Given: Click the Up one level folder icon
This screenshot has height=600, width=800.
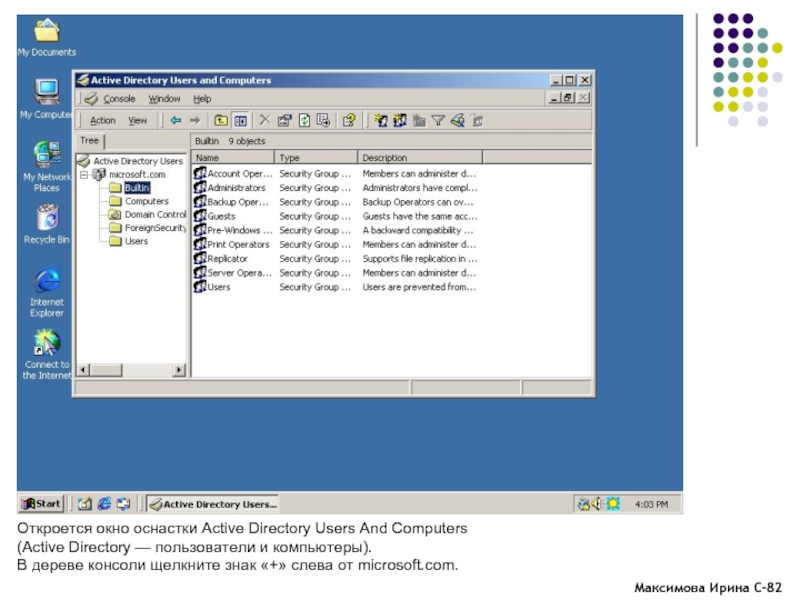Looking at the screenshot, I should pyautogui.click(x=222, y=120).
